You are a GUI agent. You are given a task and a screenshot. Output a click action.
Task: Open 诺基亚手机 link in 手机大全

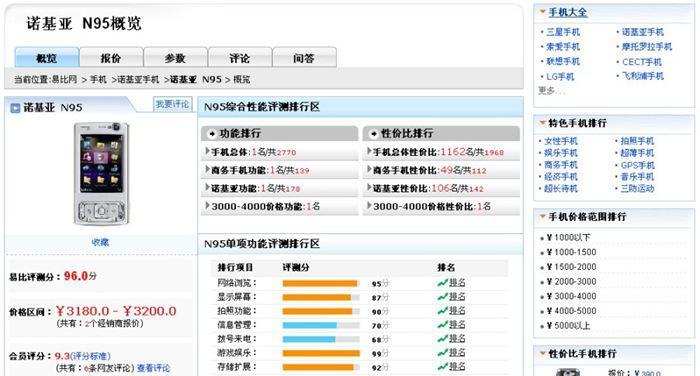(642, 32)
